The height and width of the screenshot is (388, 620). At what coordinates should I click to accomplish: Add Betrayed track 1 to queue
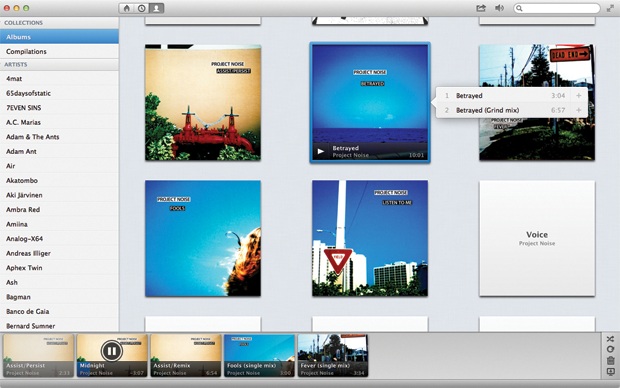[x=578, y=95]
